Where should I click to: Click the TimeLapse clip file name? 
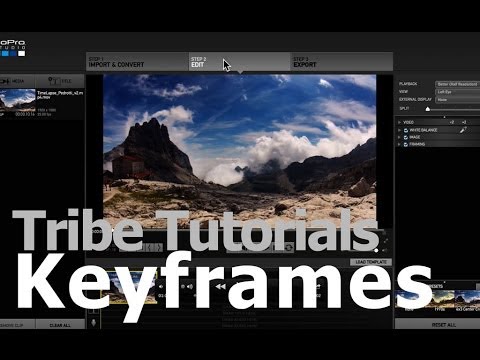(x=60, y=95)
